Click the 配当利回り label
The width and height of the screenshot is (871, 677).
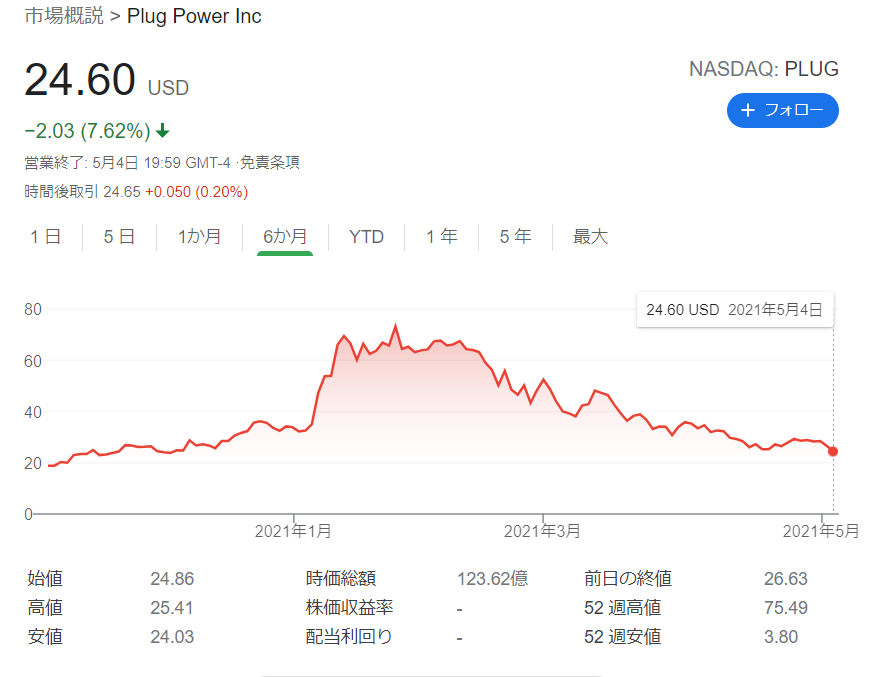(349, 636)
